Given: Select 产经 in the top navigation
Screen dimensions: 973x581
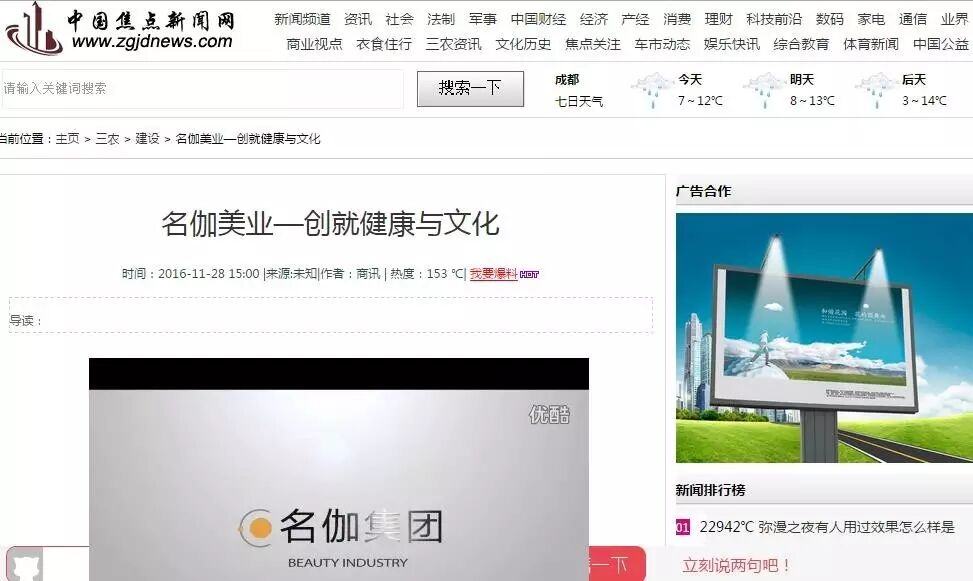Looking at the screenshot, I should click(635, 19).
